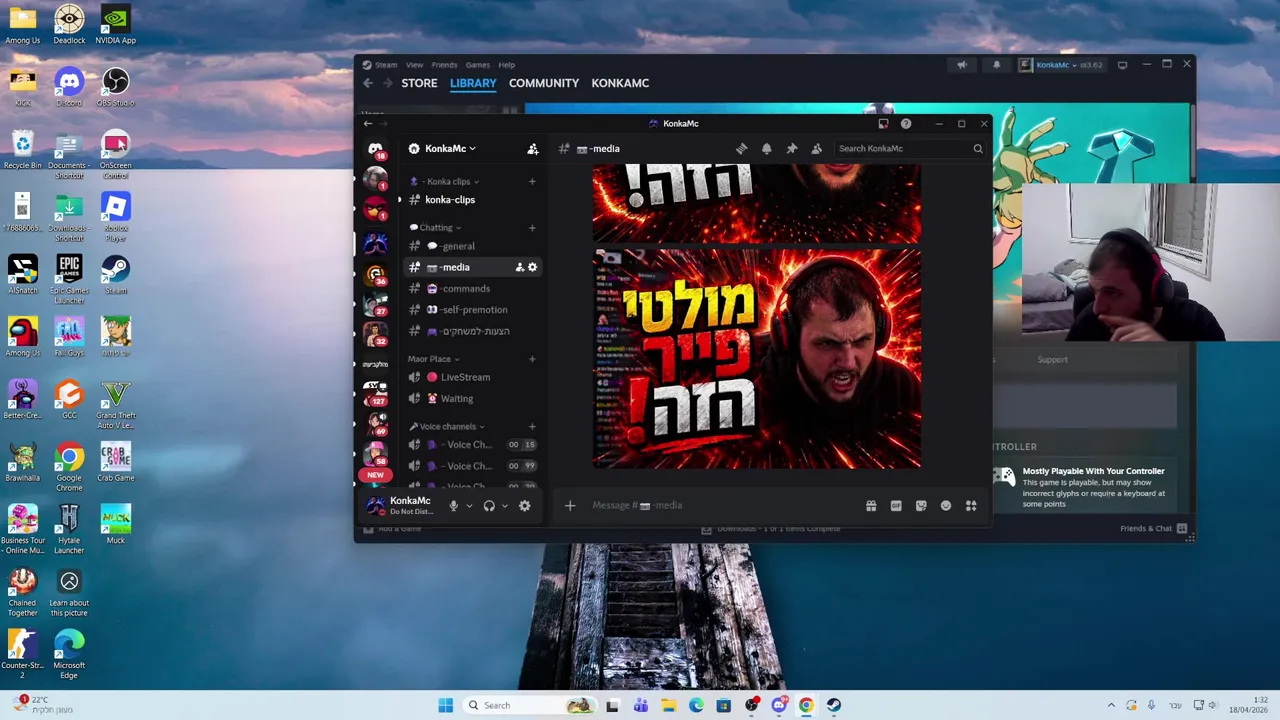The width and height of the screenshot is (1280, 720).
Task: Open User Settings gear beside KonkaMc profile
Action: tap(524, 506)
